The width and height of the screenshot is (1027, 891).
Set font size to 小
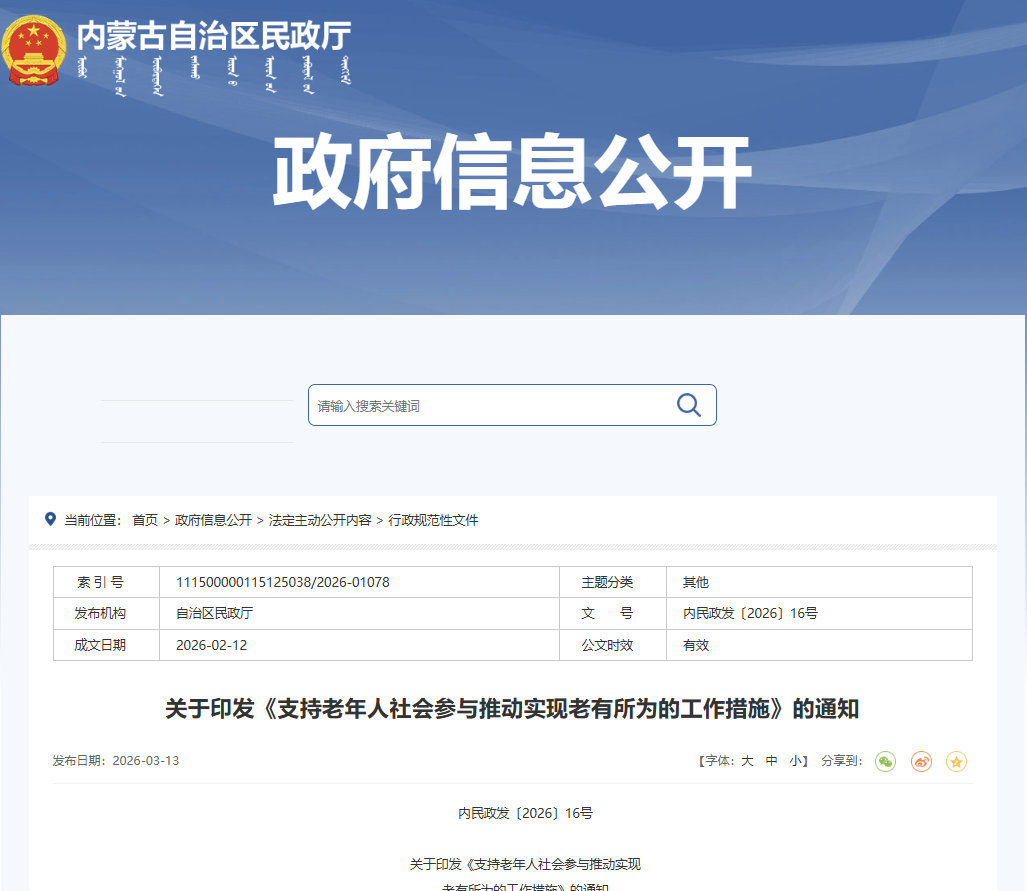tap(795, 761)
